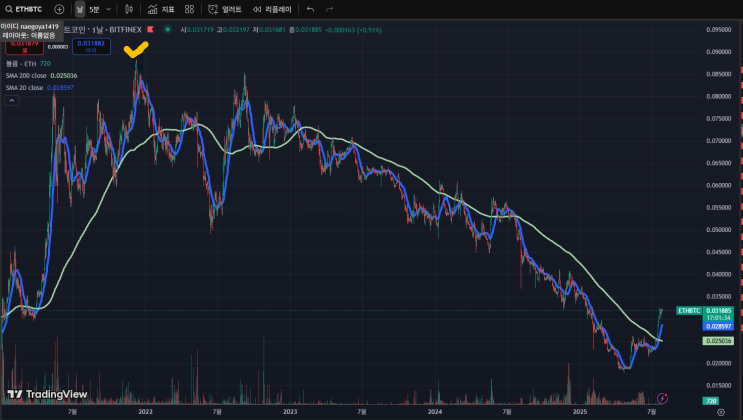
Task: Collapse the indicator legend chevron
Action: pyautogui.click(x=11, y=100)
